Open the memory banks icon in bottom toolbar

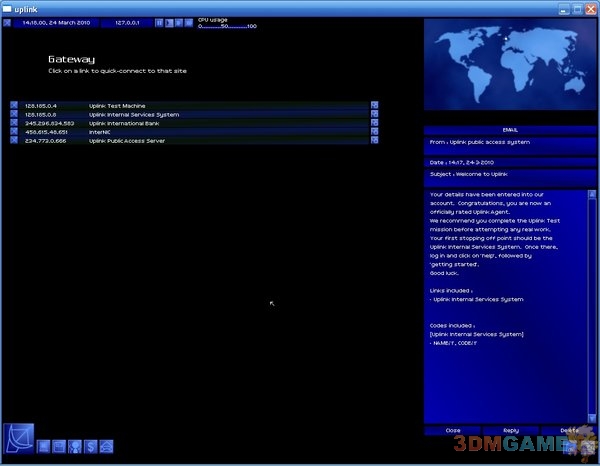coord(59,446)
